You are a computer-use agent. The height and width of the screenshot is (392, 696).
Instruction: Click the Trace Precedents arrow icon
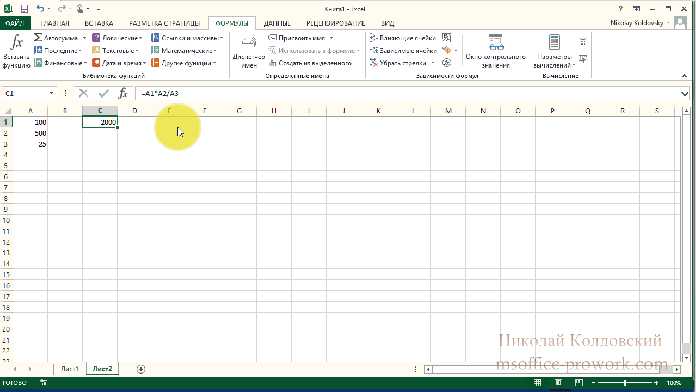click(373, 38)
